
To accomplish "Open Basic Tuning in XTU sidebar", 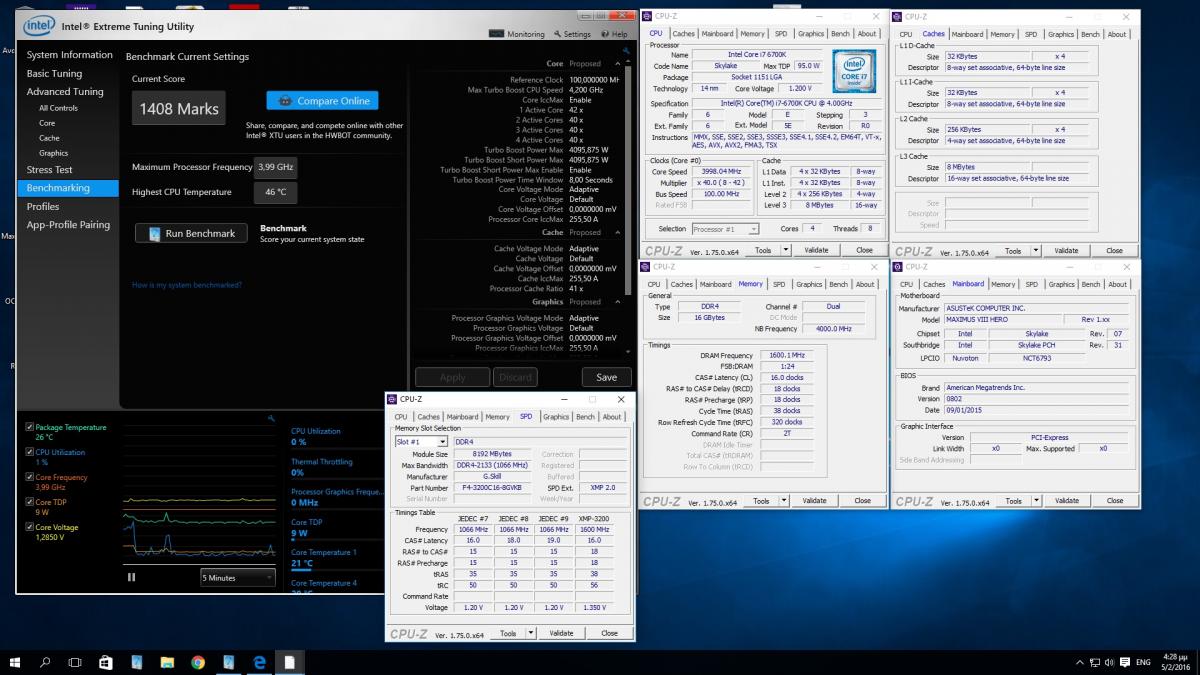I will pos(54,74).
